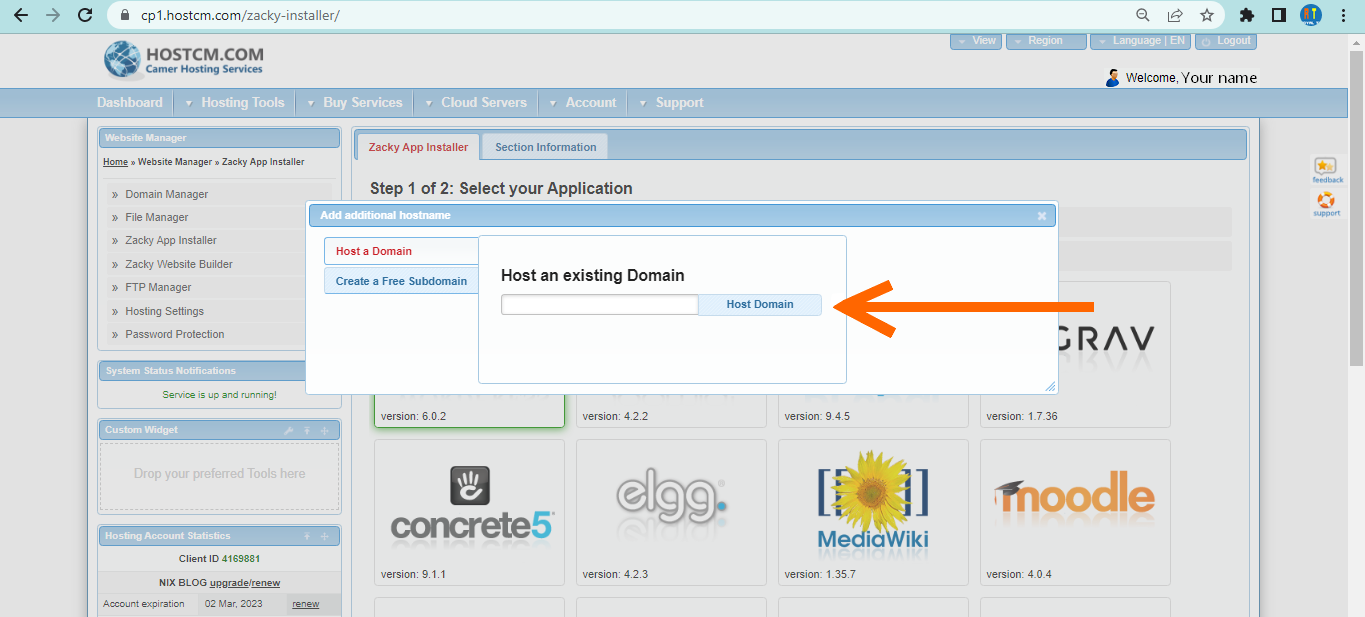Close the Add additional hostname dialog
This screenshot has width=1365, height=617.
tap(1042, 215)
